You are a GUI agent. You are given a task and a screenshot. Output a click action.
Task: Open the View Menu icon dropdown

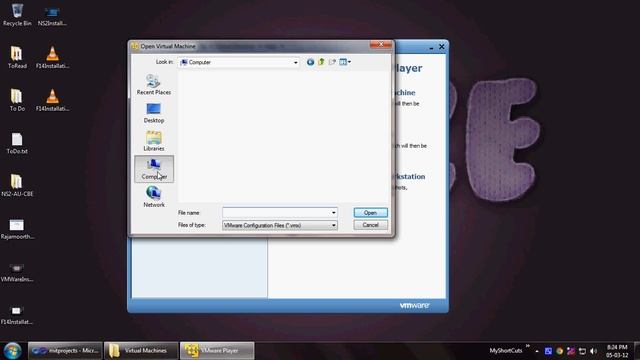[345, 62]
